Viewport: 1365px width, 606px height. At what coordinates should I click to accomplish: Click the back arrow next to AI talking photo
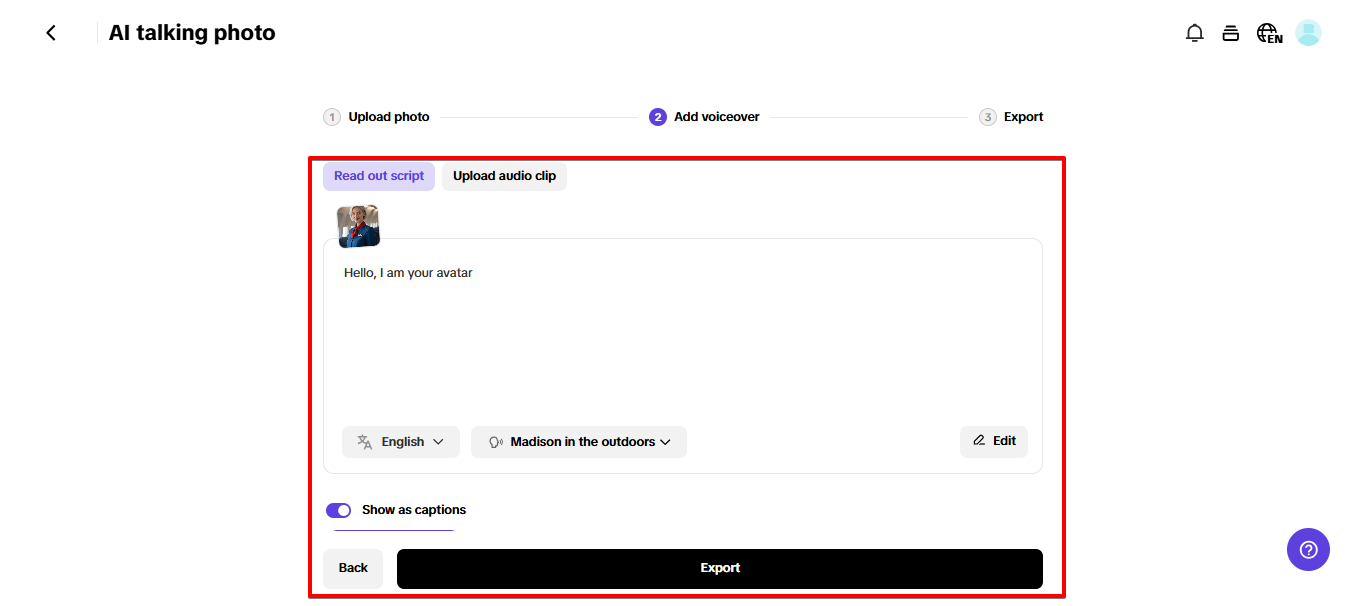(50, 32)
